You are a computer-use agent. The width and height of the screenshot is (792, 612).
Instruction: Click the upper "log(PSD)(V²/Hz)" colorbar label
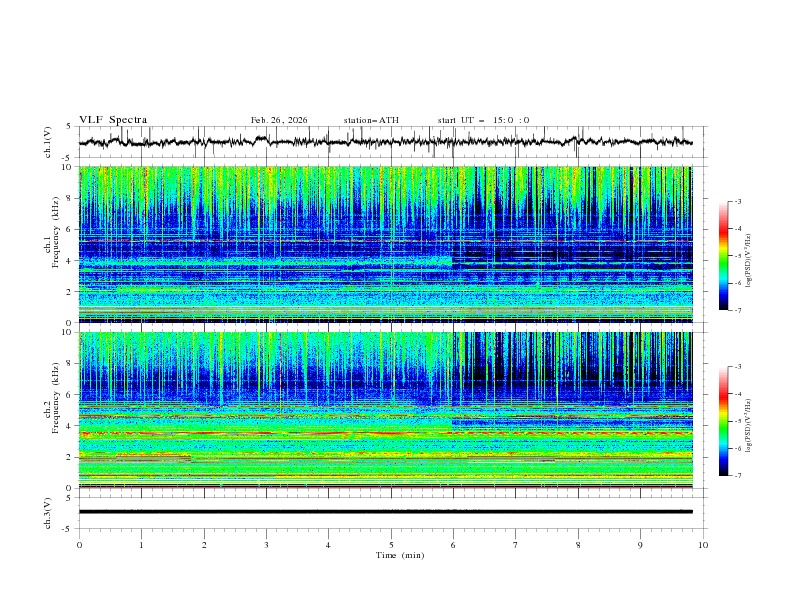[749, 260]
